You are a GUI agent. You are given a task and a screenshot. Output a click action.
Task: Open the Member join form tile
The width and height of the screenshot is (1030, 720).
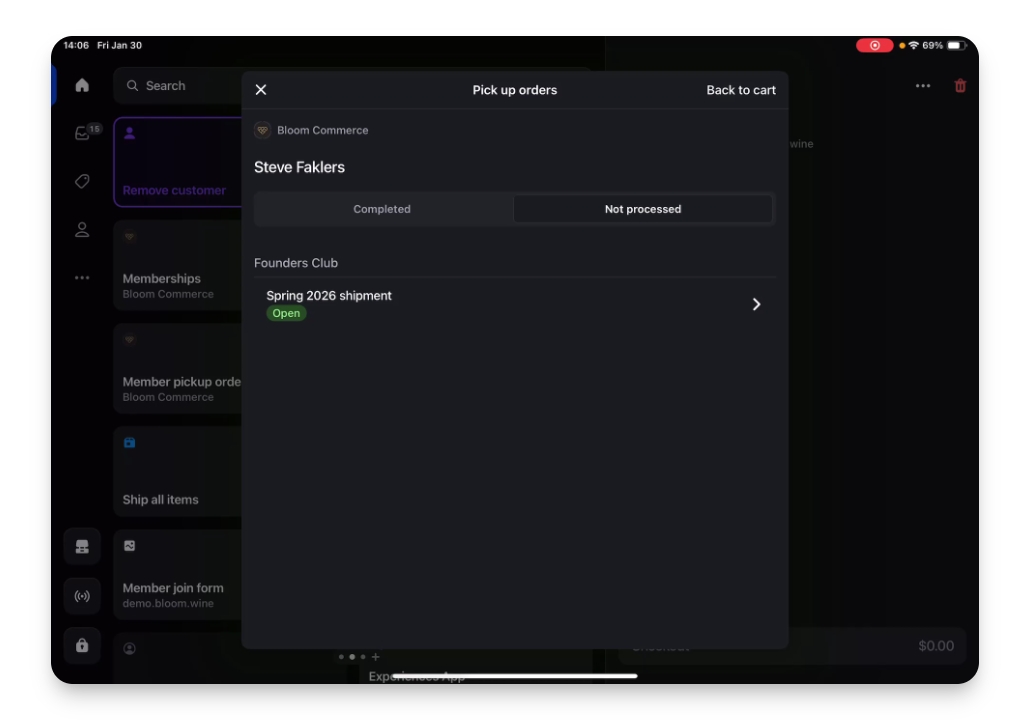coord(178,575)
